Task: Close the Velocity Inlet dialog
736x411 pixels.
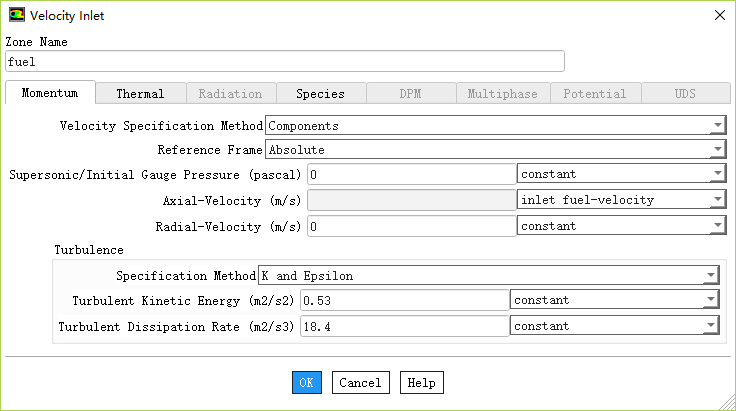Action: 717,16
